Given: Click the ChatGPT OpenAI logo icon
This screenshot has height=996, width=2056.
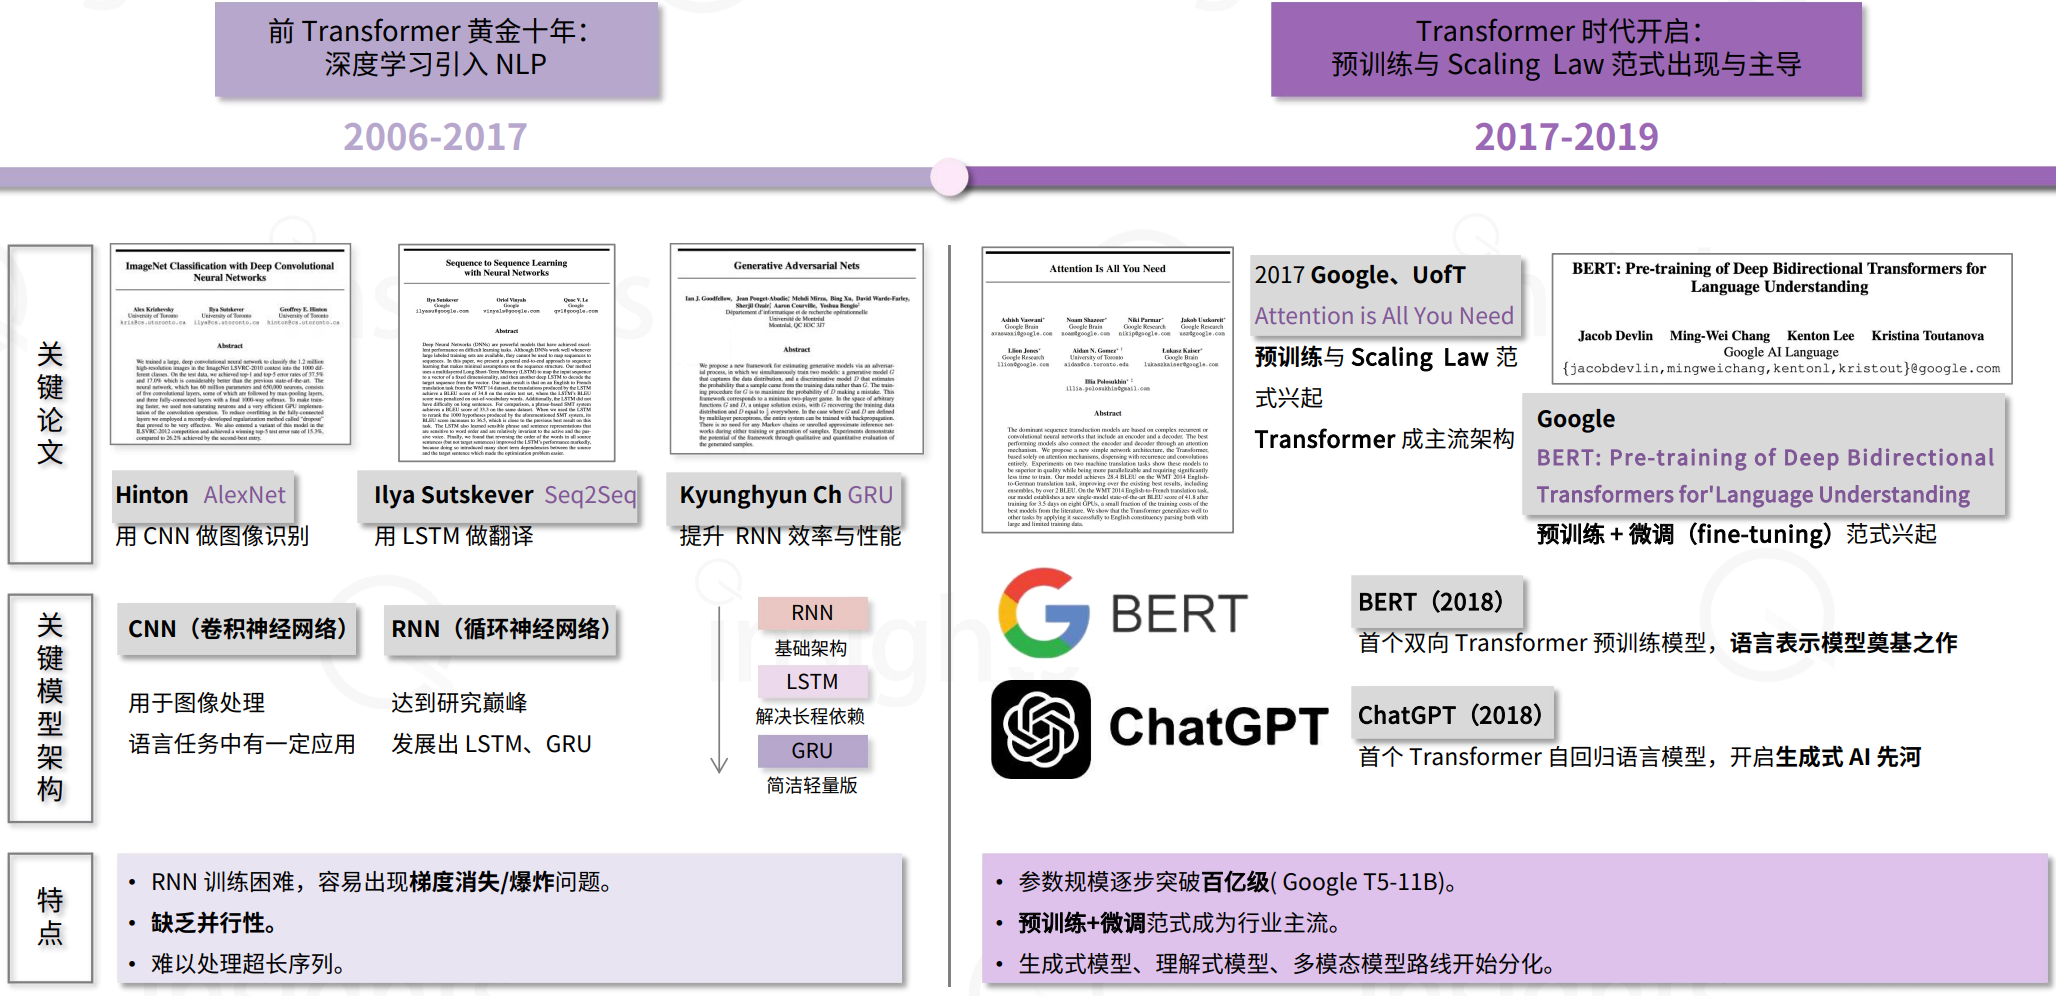Looking at the screenshot, I should (x=1041, y=729).
